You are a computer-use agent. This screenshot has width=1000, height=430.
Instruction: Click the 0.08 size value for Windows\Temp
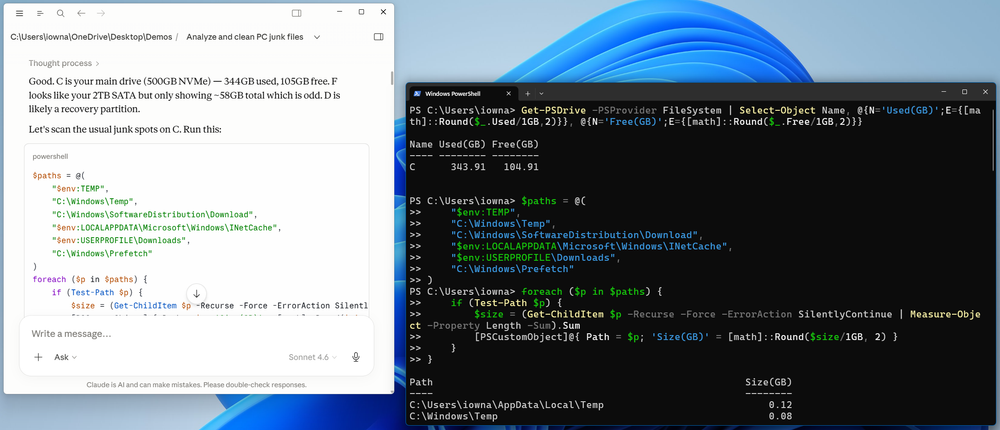click(x=781, y=416)
